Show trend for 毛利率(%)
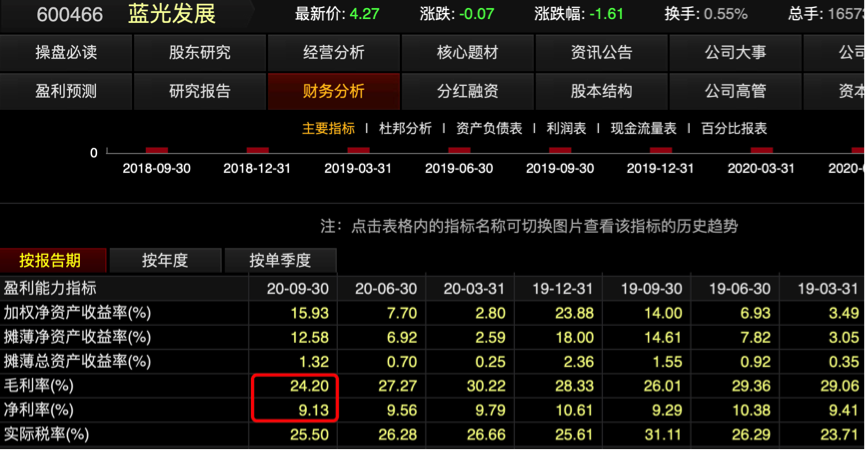 point(39,385)
